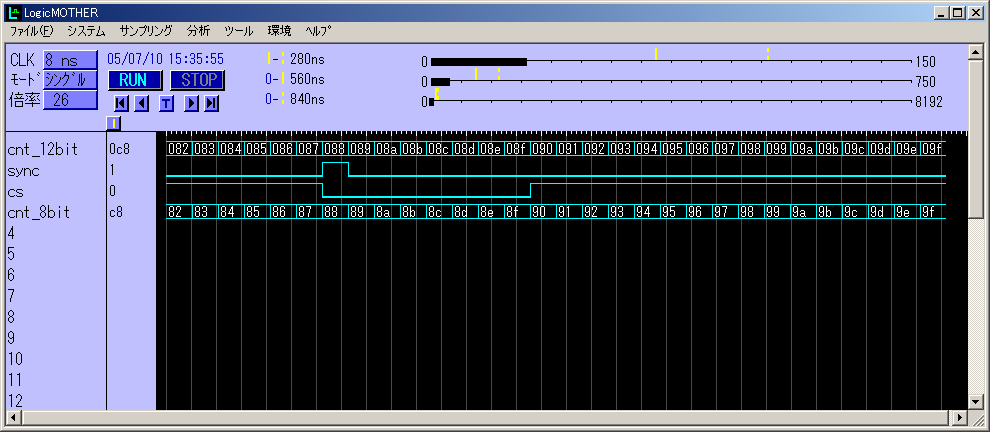Open the 分析 menu
The width and height of the screenshot is (990, 432).
click(198, 31)
